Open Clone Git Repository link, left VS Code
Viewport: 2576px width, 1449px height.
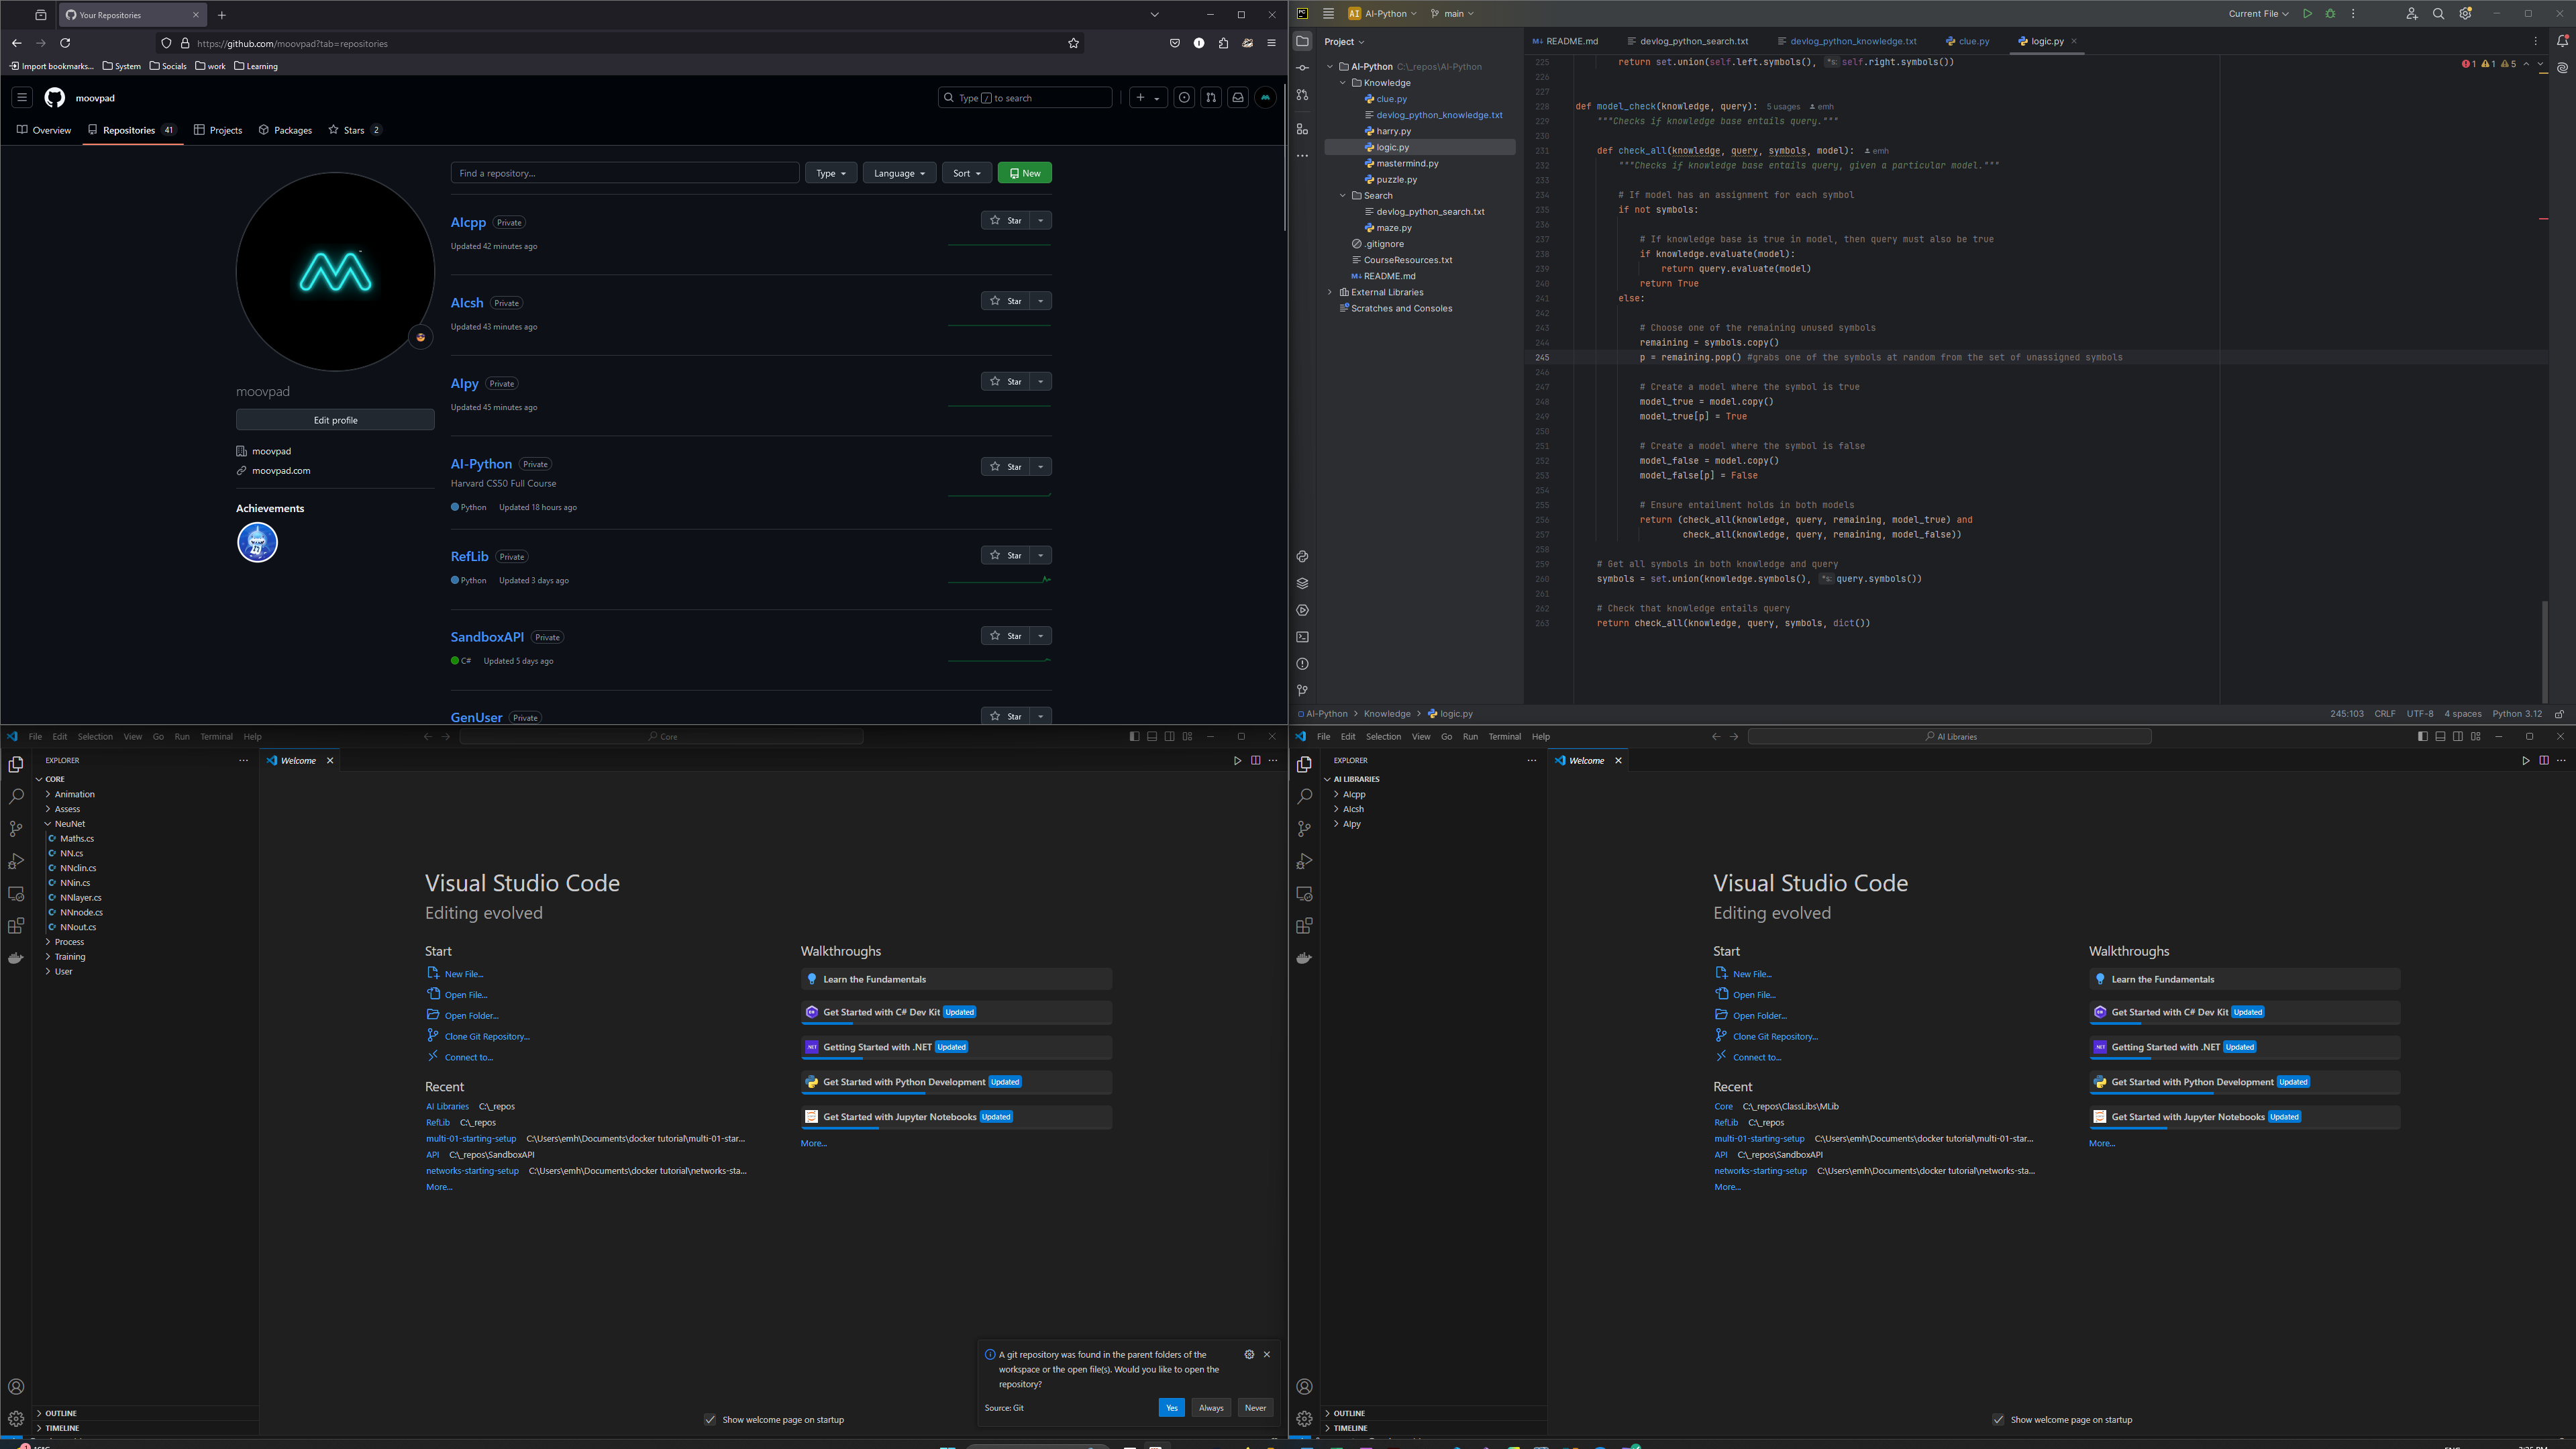[487, 1037]
